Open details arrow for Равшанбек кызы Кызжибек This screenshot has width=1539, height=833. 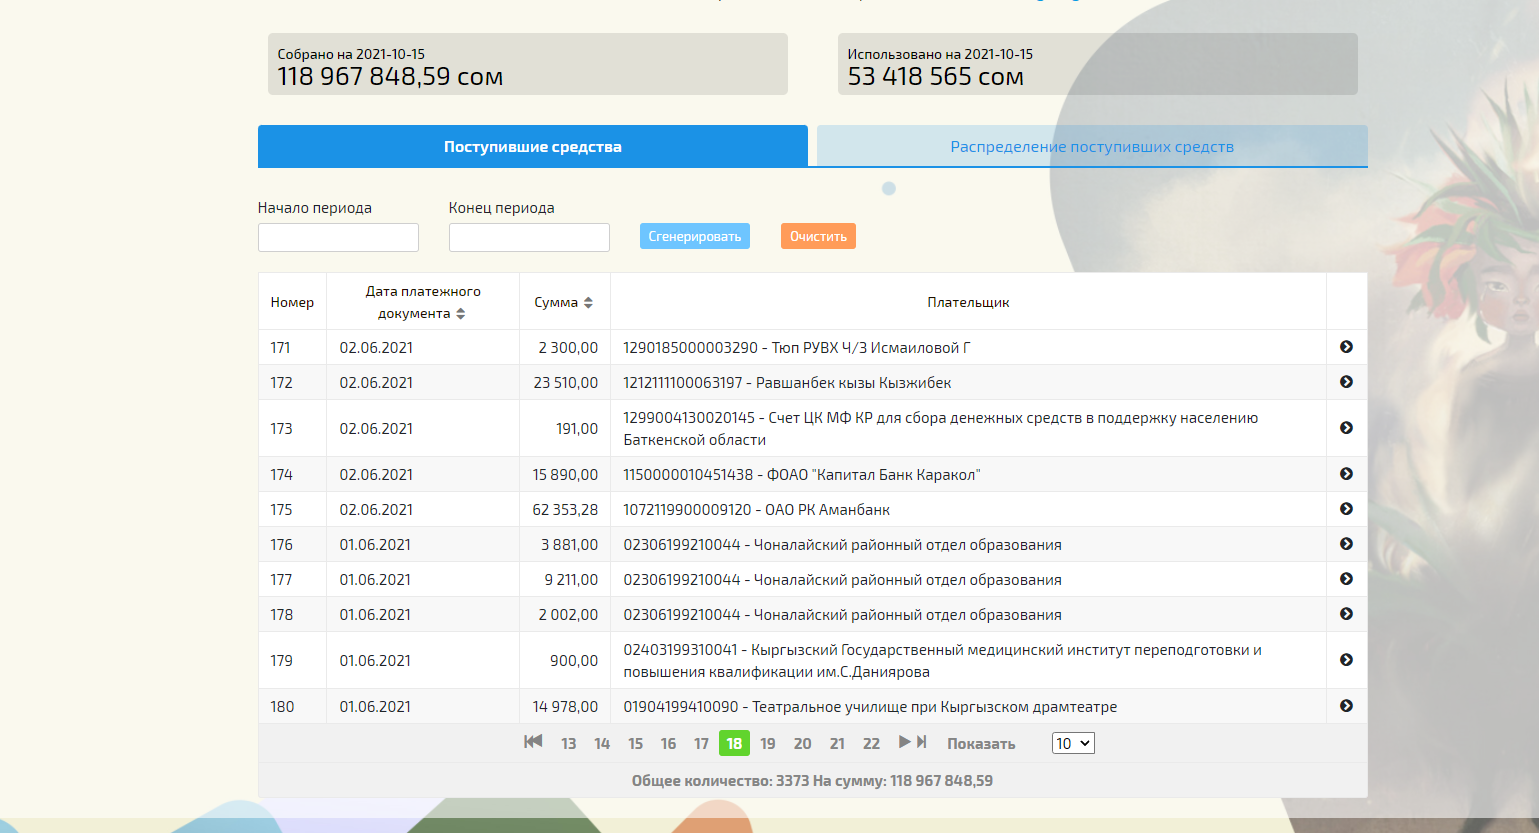click(x=1346, y=382)
